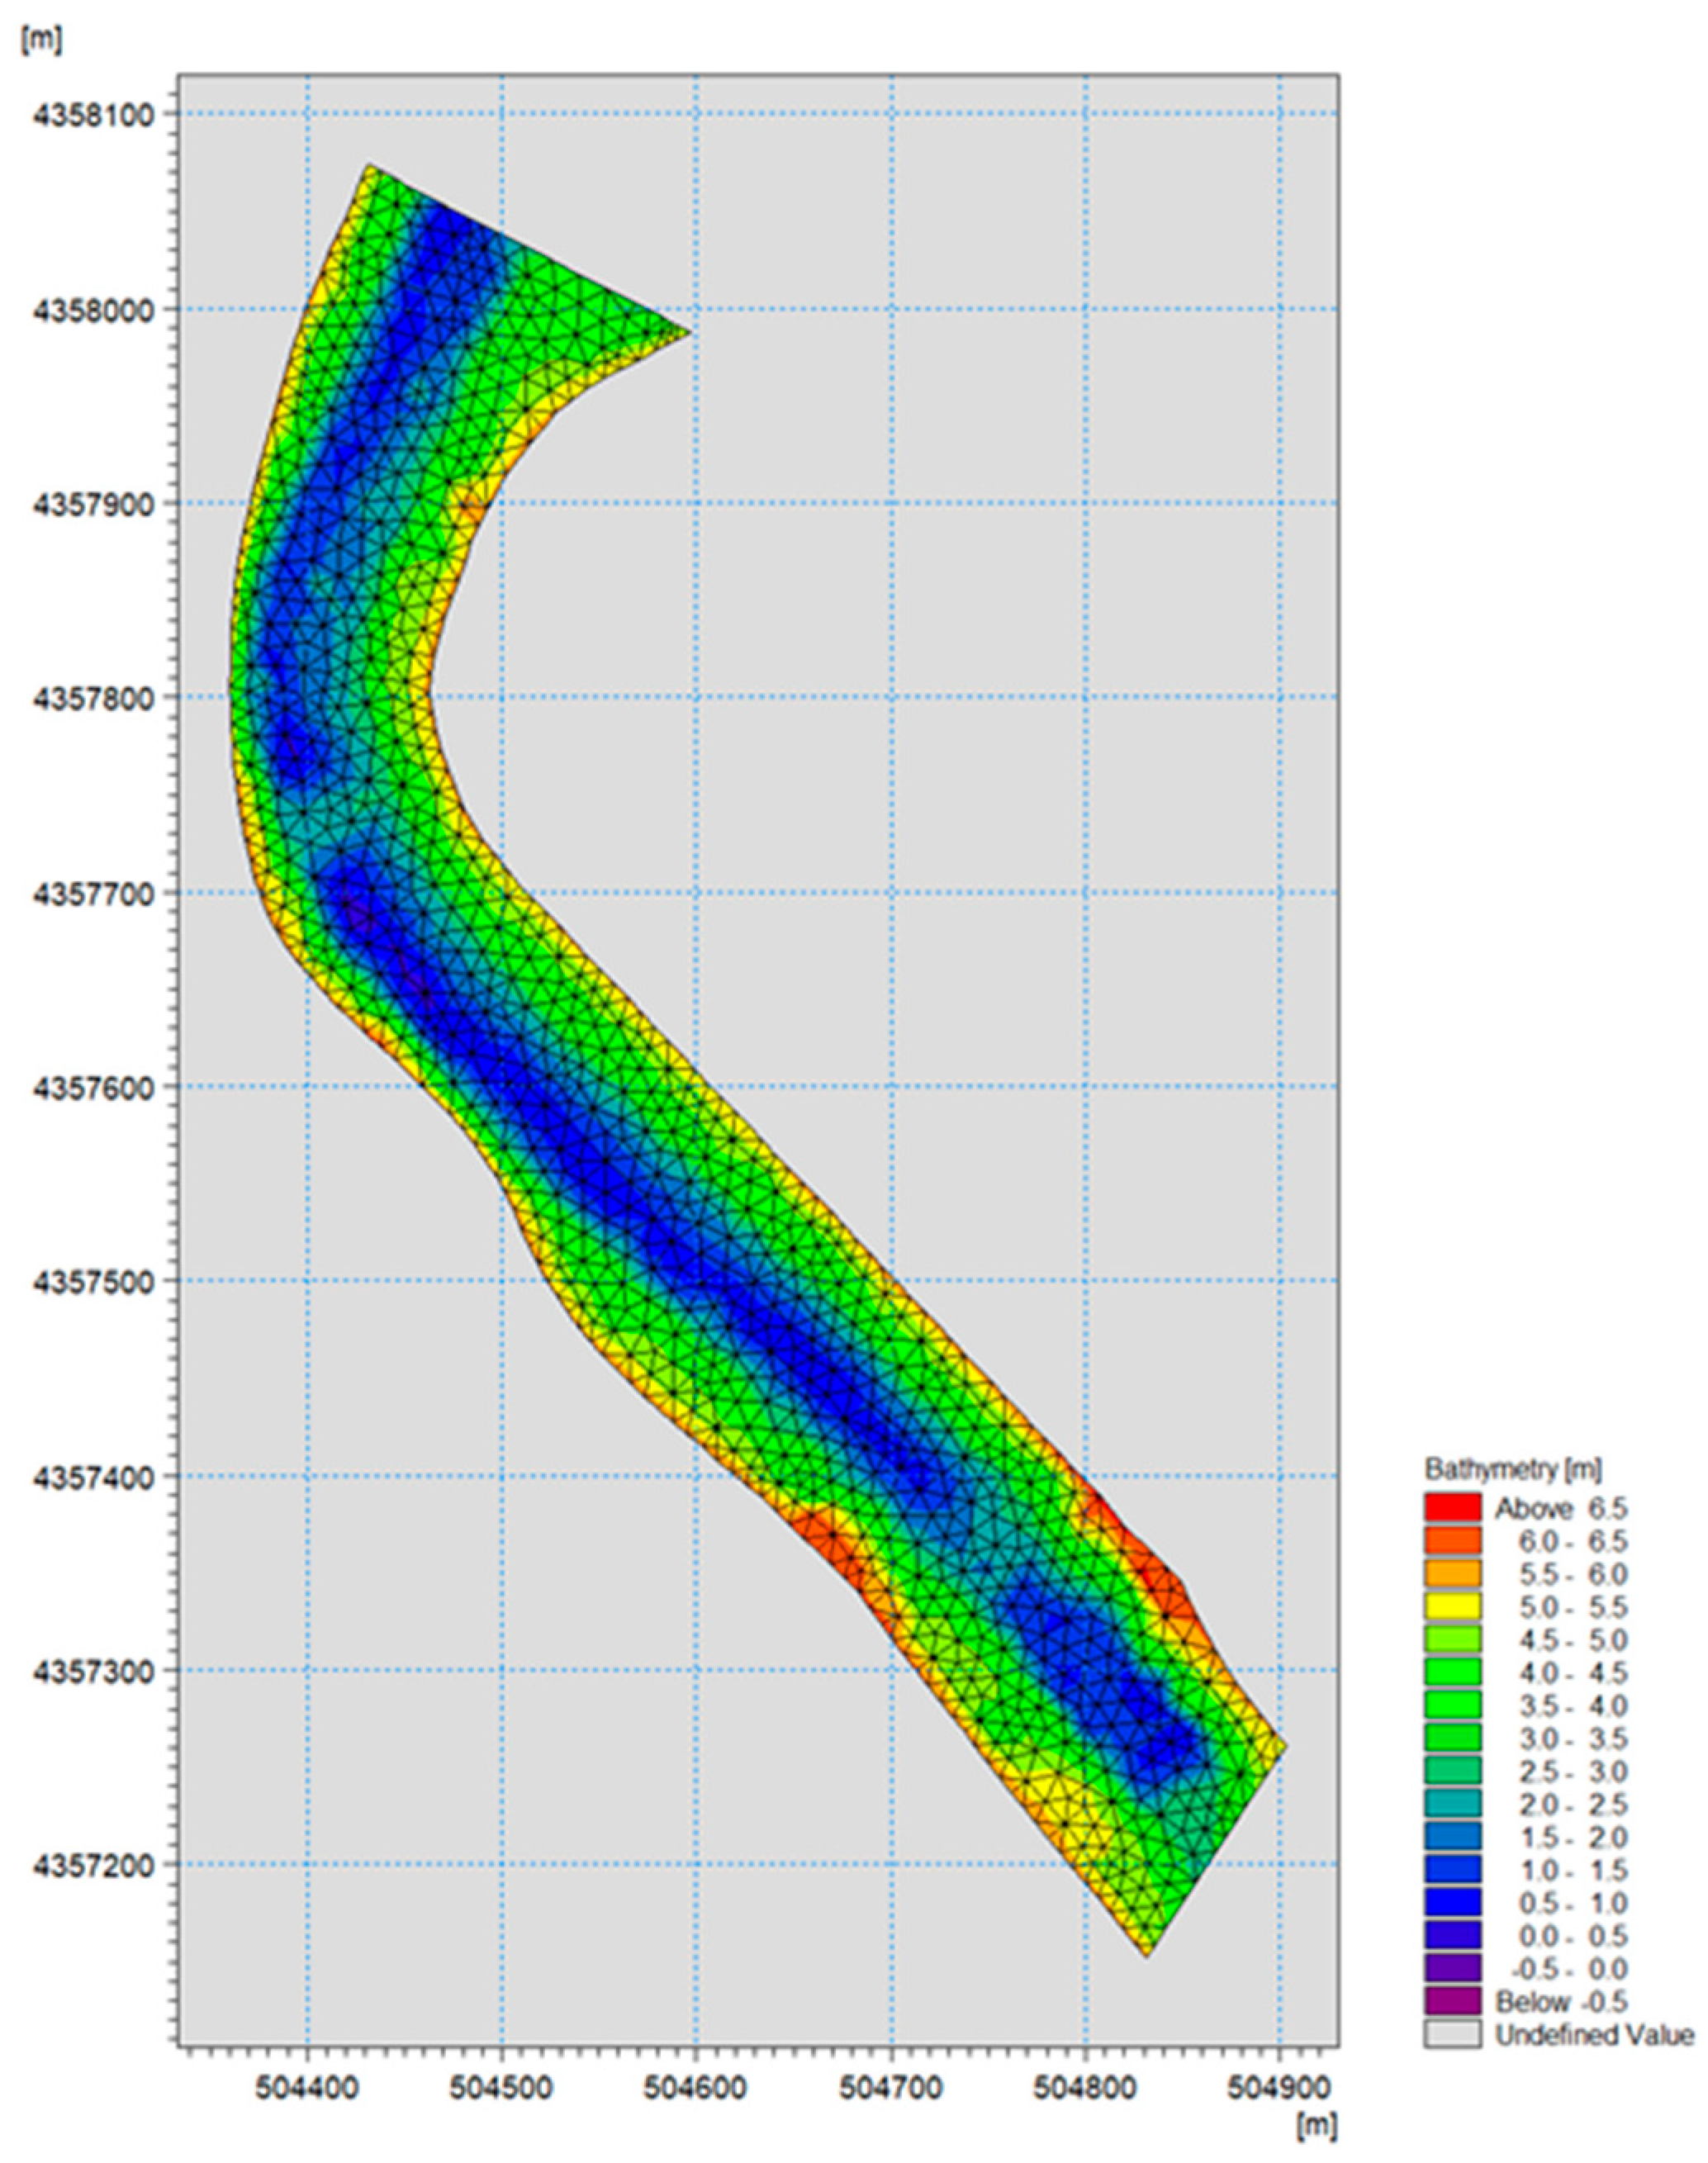The height and width of the screenshot is (2163, 1708).
Task: Click the 504700 x-axis label
Action: [891, 2088]
